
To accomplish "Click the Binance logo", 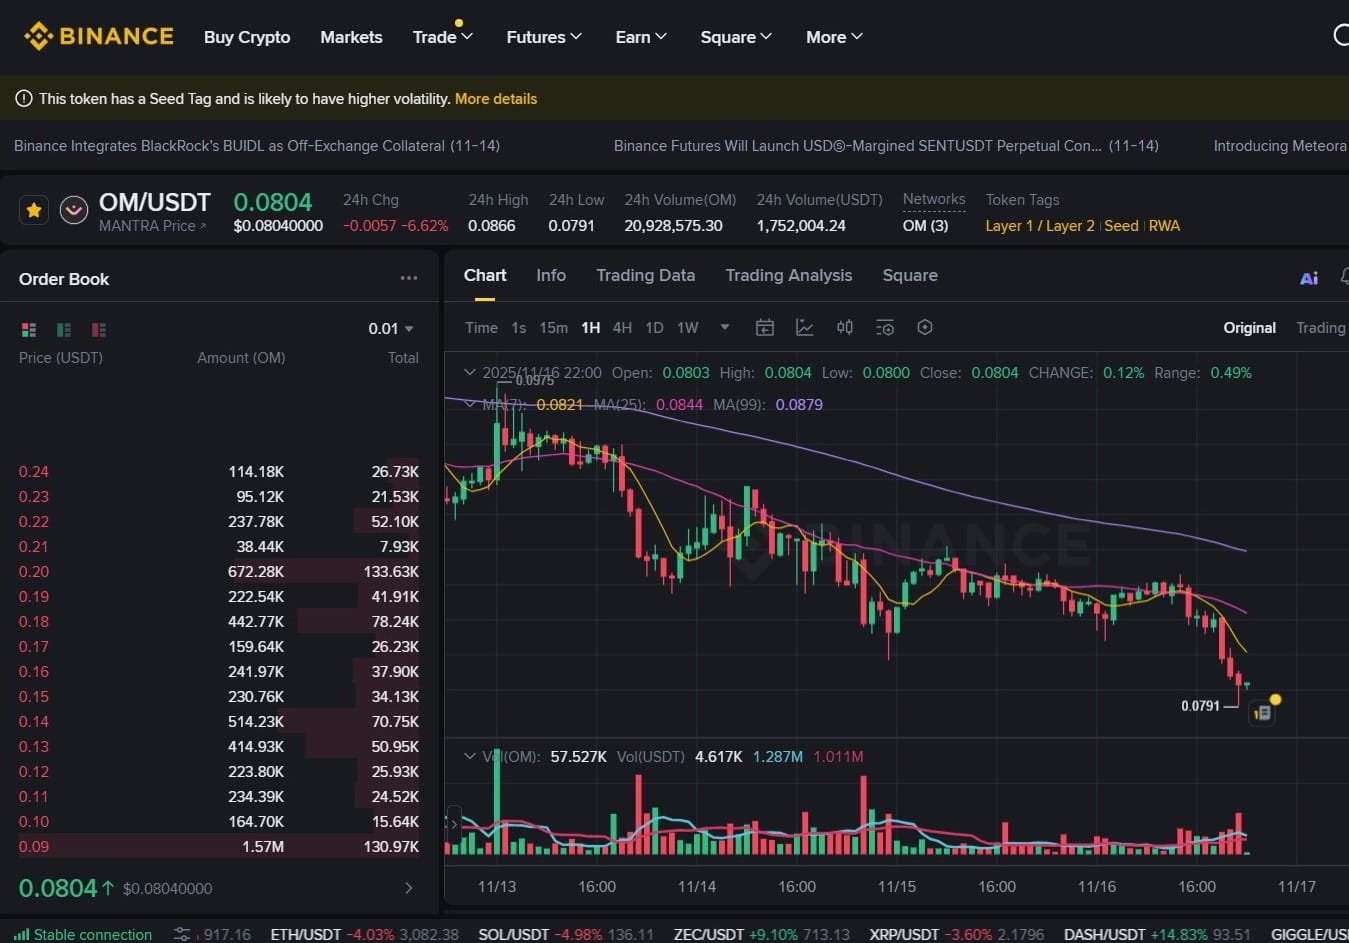I will [99, 37].
